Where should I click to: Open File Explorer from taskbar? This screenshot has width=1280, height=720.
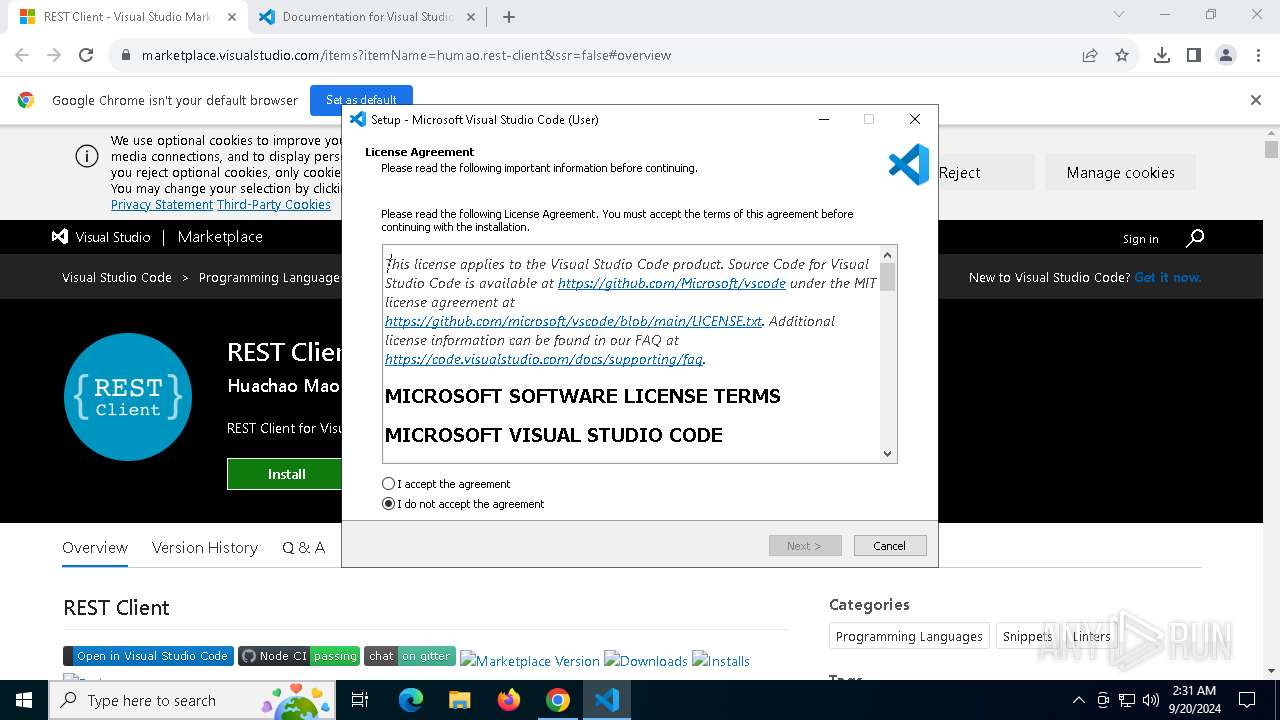(459, 700)
